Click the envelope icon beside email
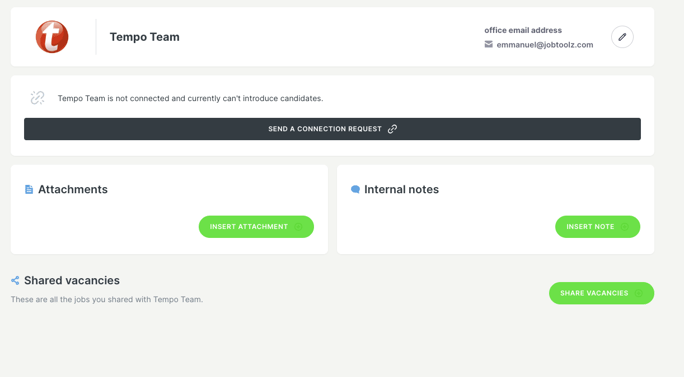 tap(489, 44)
